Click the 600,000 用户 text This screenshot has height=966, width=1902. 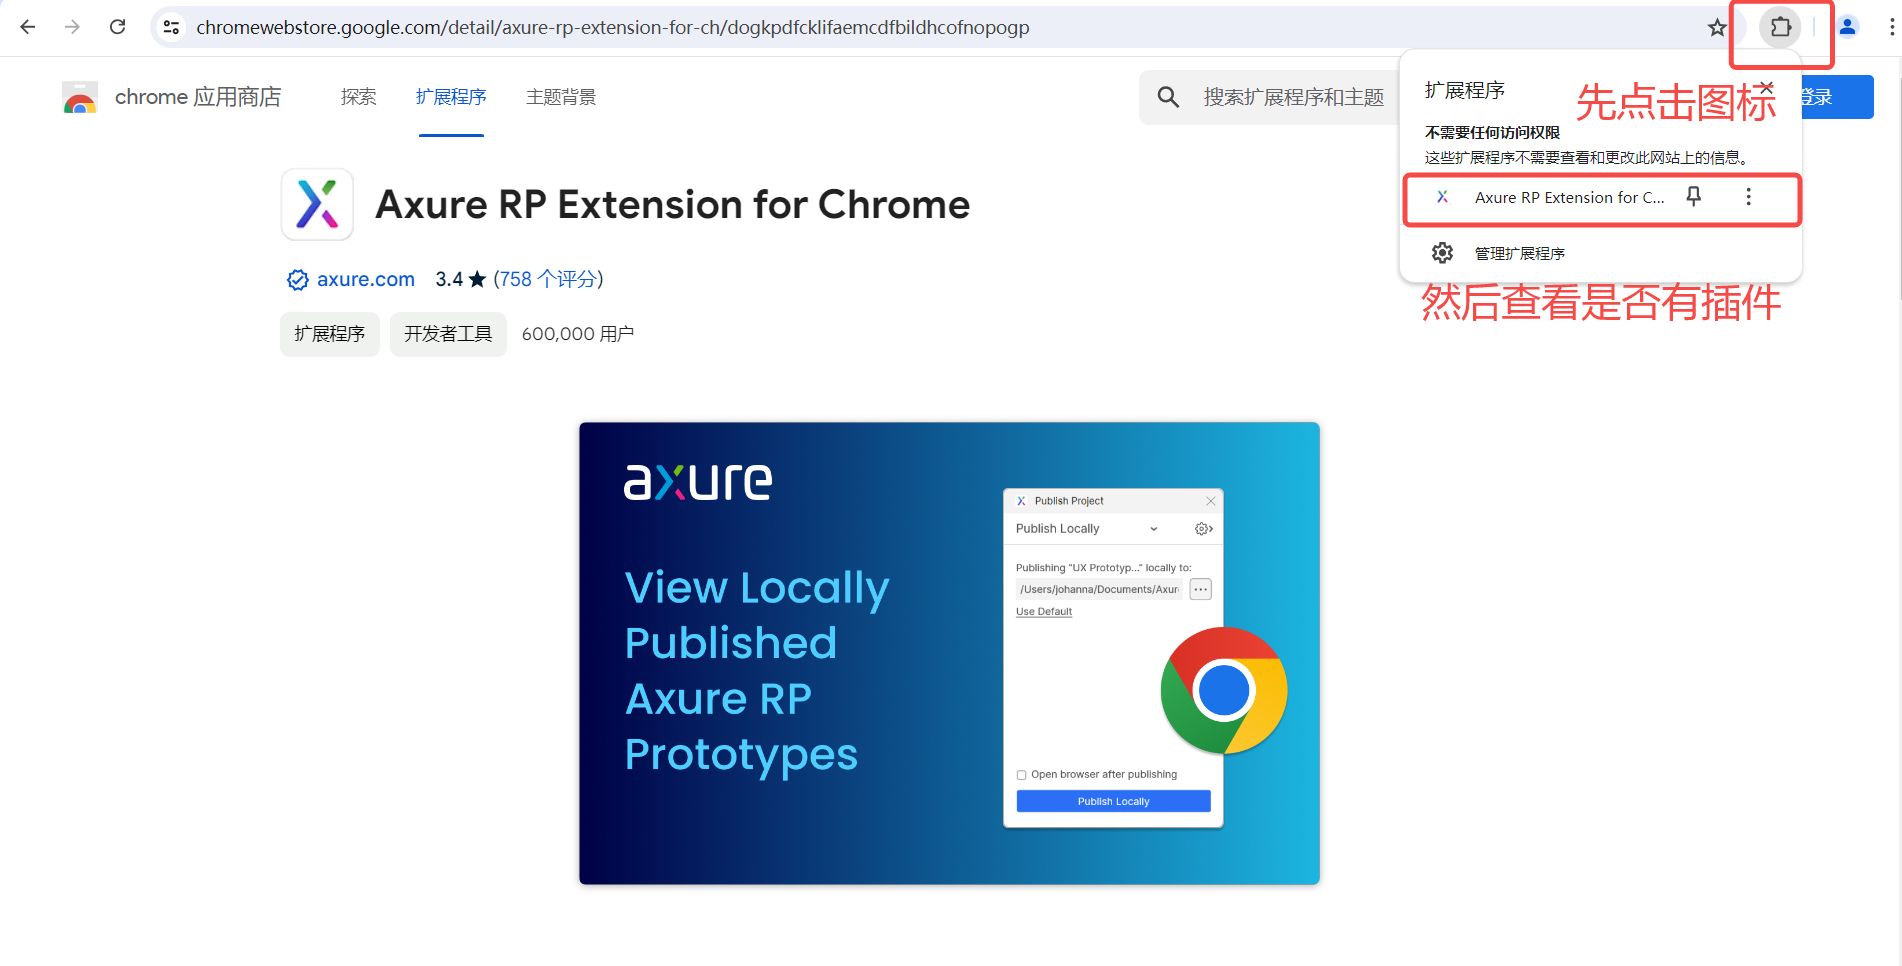pos(578,334)
